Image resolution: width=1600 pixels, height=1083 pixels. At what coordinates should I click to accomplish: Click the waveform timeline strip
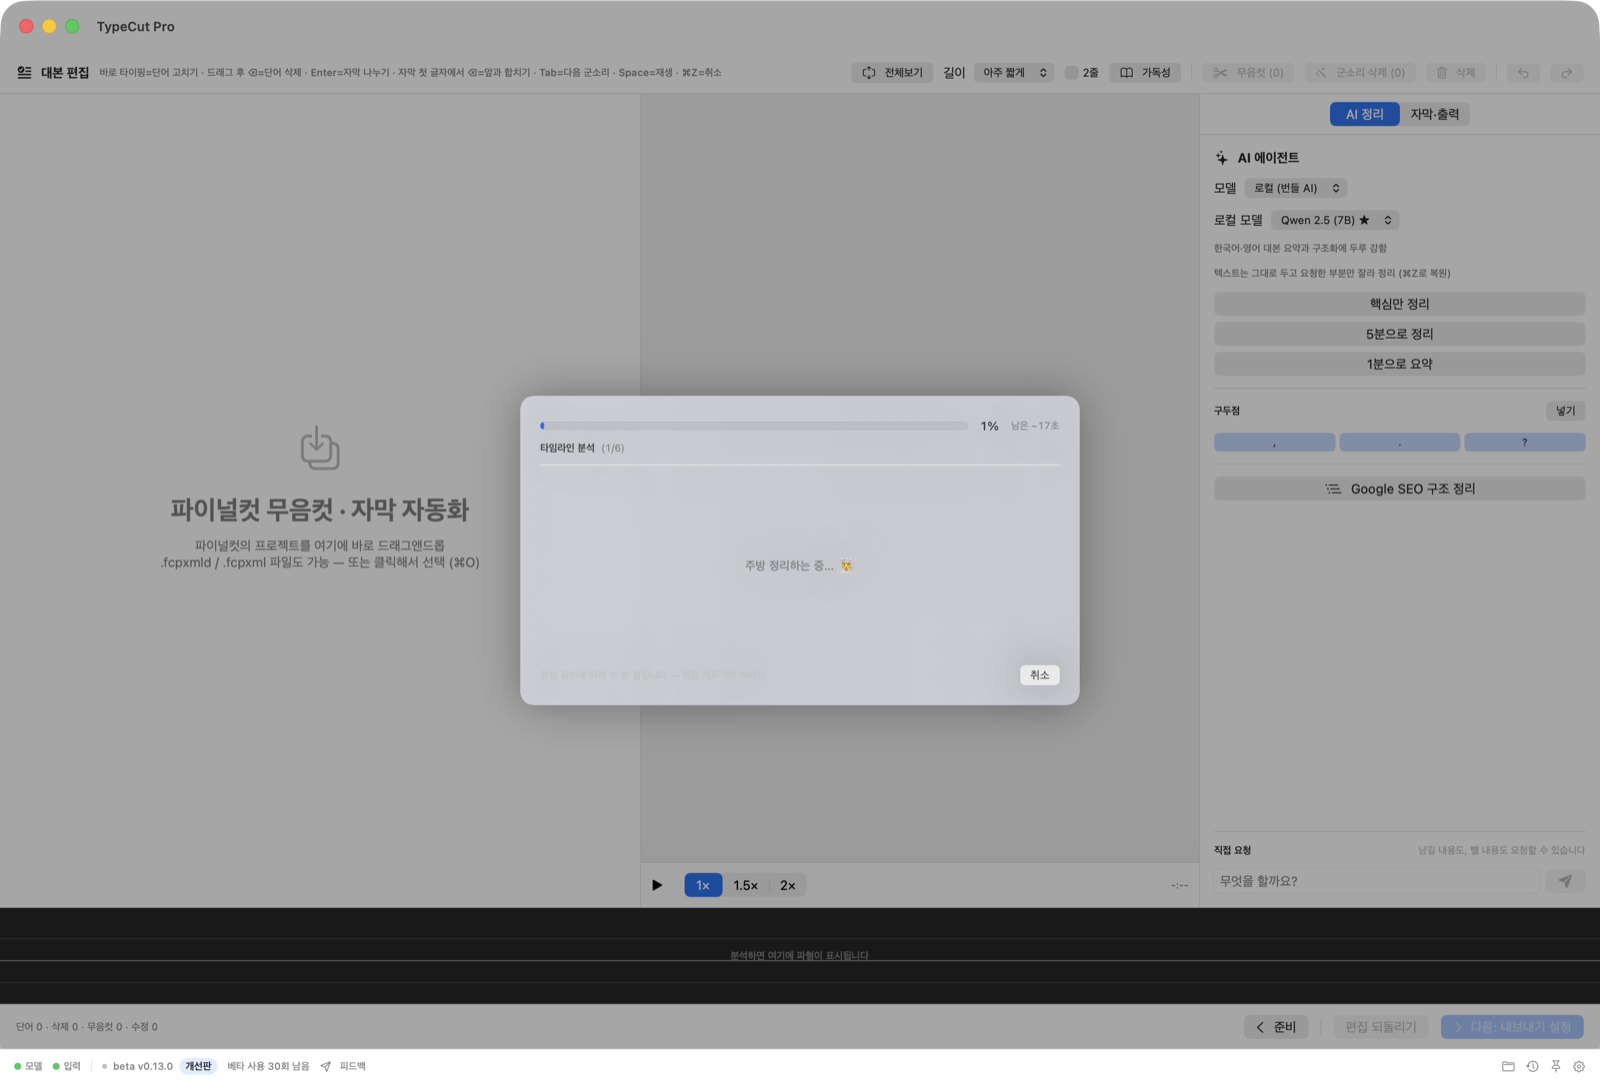[x=800, y=956]
